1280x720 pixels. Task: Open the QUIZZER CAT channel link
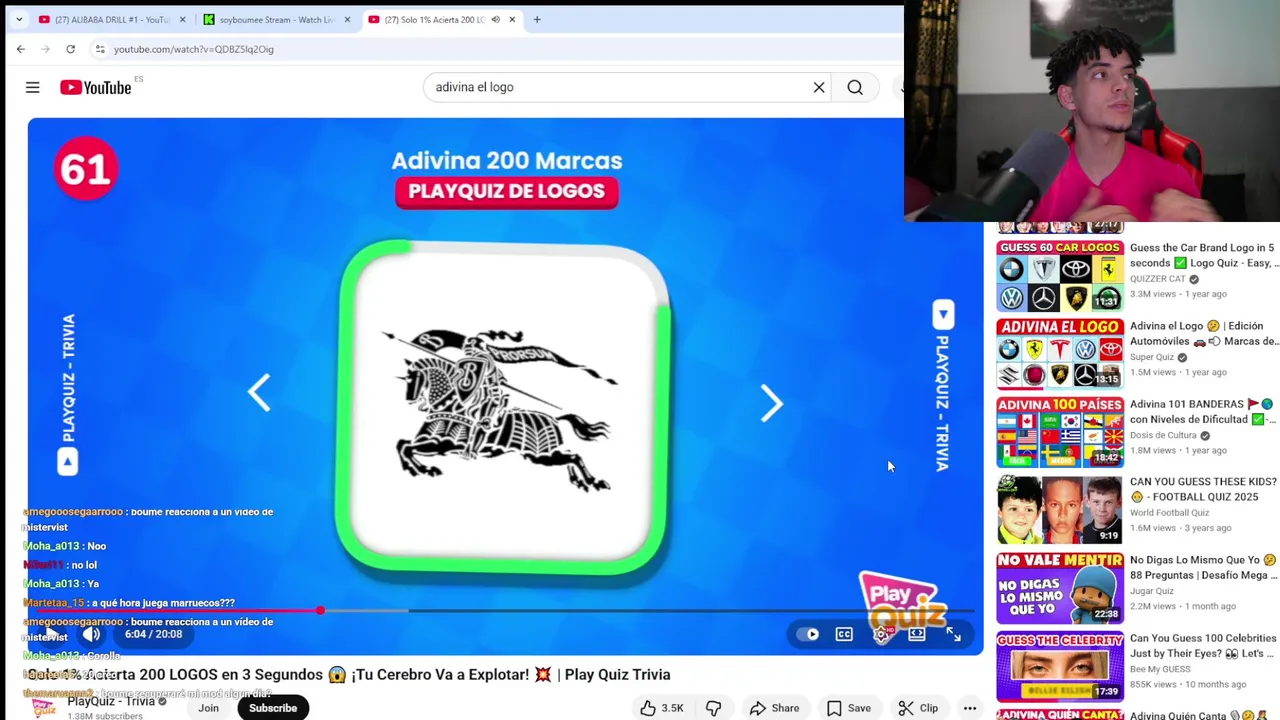(x=1158, y=279)
